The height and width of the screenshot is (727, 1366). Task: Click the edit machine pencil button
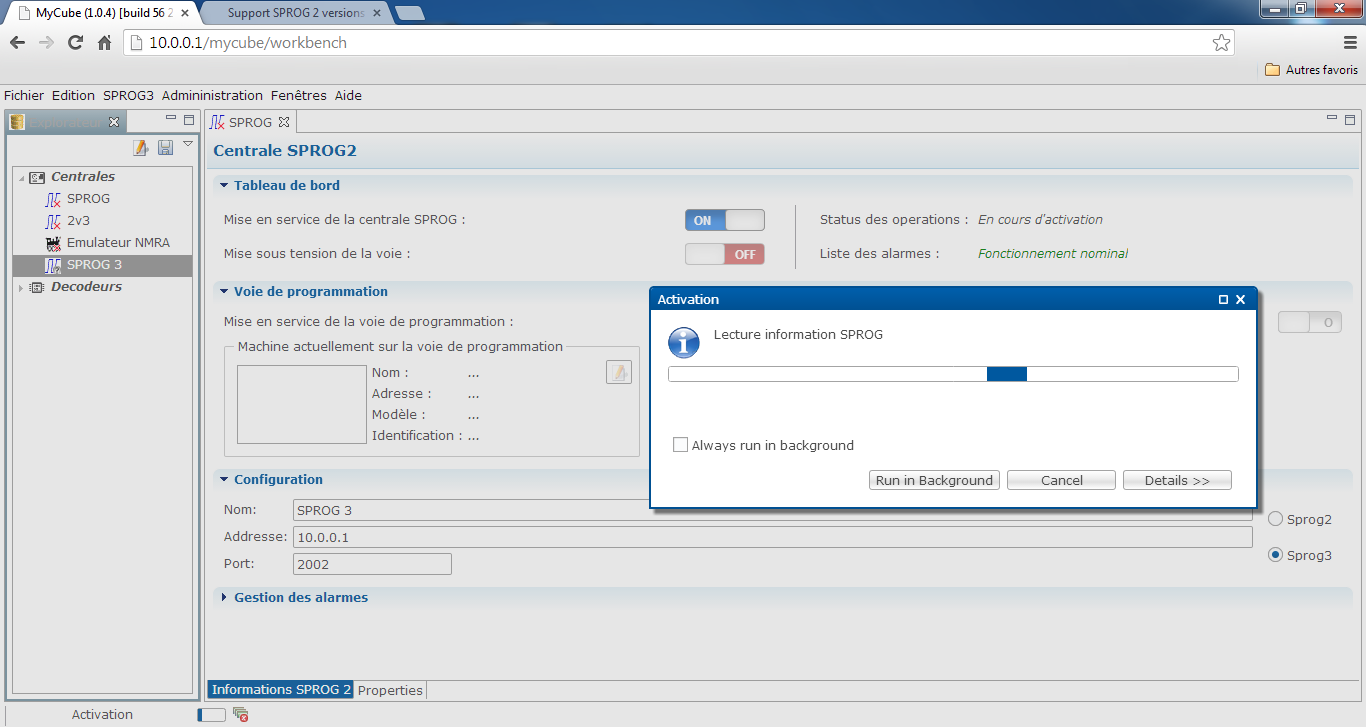tap(619, 372)
